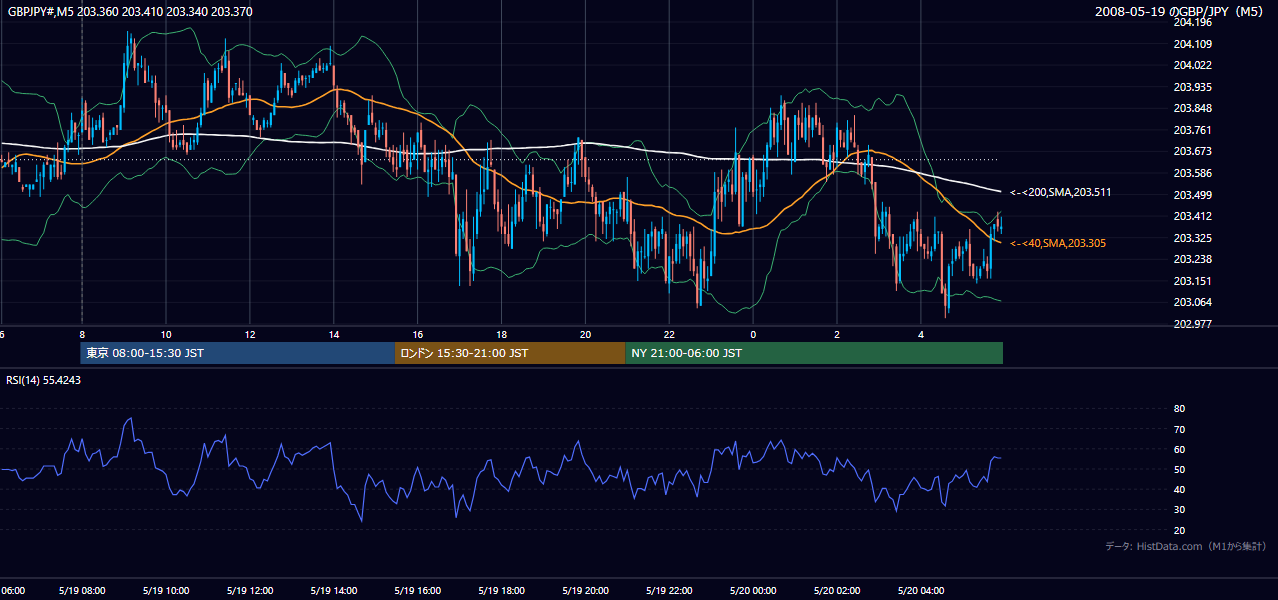Click price level 203.412 on the axis
The height and width of the screenshot is (600, 1278).
pyautogui.click(x=1192, y=217)
